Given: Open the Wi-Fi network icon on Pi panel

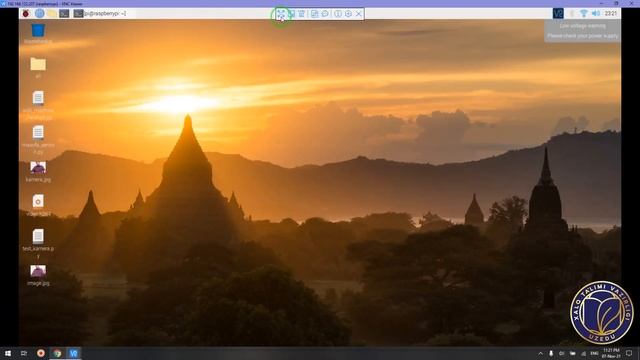Looking at the screenshot, I should point(584,13).
